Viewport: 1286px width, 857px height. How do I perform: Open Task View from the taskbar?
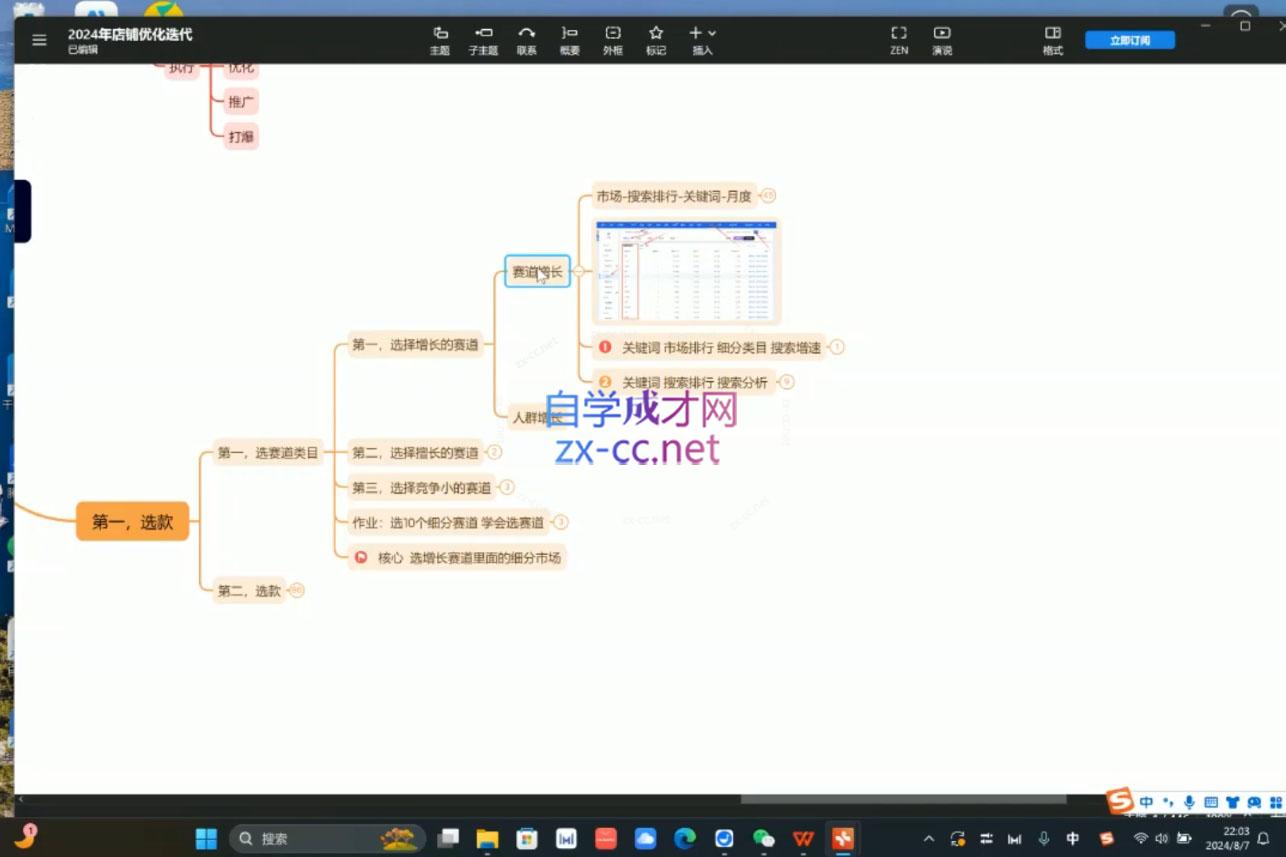(x=449, y=838)
